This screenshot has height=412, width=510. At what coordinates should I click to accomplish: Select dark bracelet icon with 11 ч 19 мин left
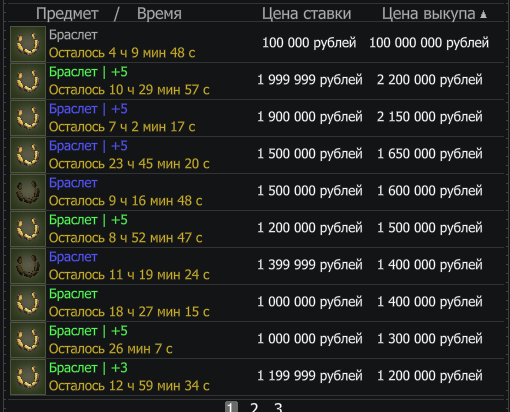[28, 266]
